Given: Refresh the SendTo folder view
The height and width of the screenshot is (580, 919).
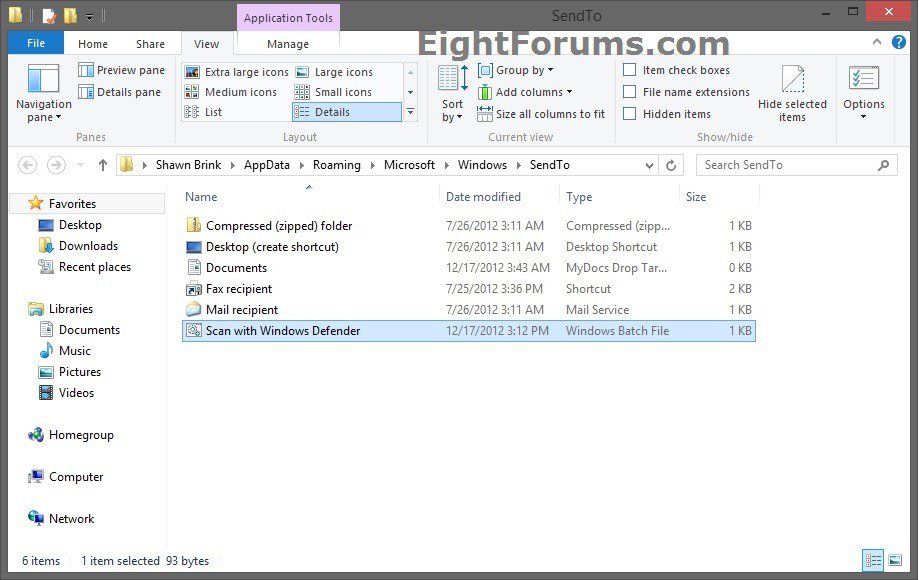Looking at the screenshot, I should click(x=671, y=165).
